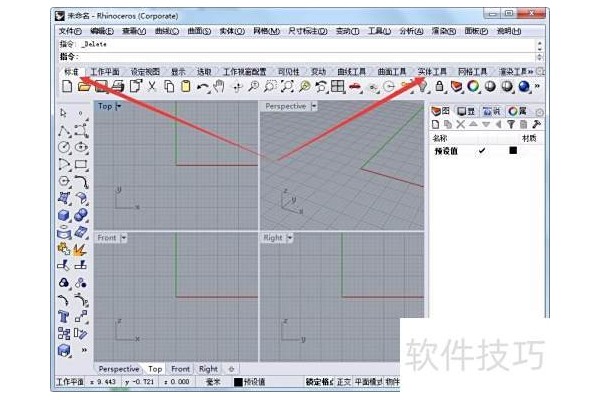Expand more standard toolbar icons with »
Viewport: 600px width, 400px height.
(x=537, y=87)
